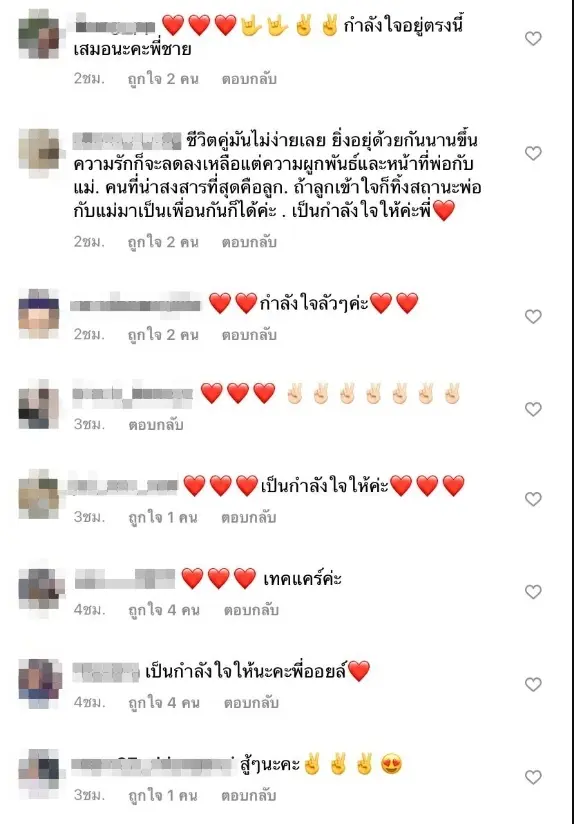The height and width of the screenshot is (824, 574).
Task: Open username of the สู้ๆนะคะ commenter
Action: [x=152, y=765]
